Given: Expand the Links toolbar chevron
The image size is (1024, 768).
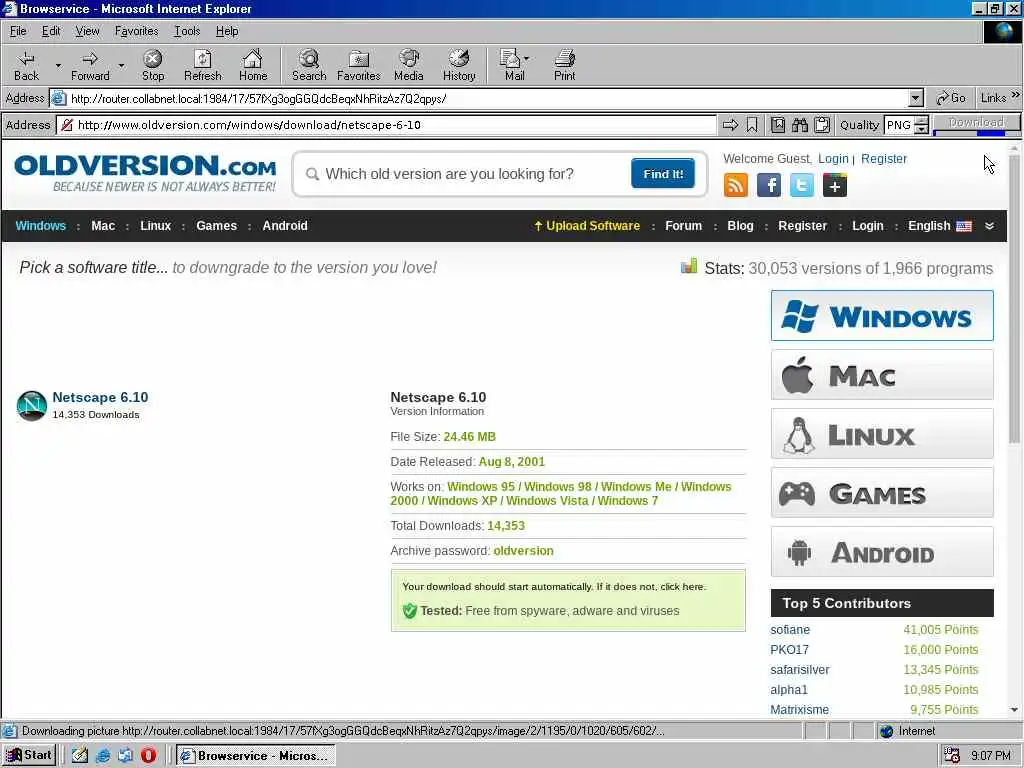Looking at the screenshot, I should point(1016,95).
